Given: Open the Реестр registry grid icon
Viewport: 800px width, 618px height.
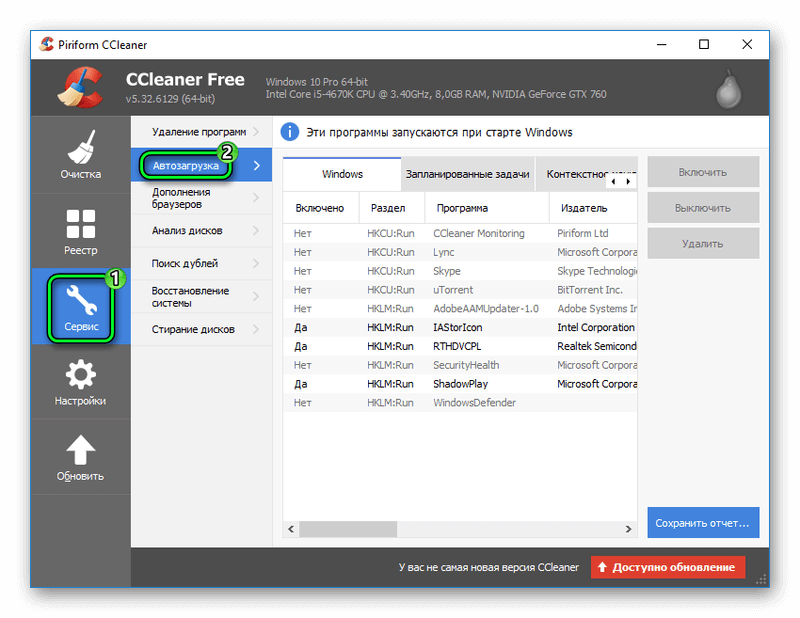Looking at the screenshot, I should click(80, 225).
